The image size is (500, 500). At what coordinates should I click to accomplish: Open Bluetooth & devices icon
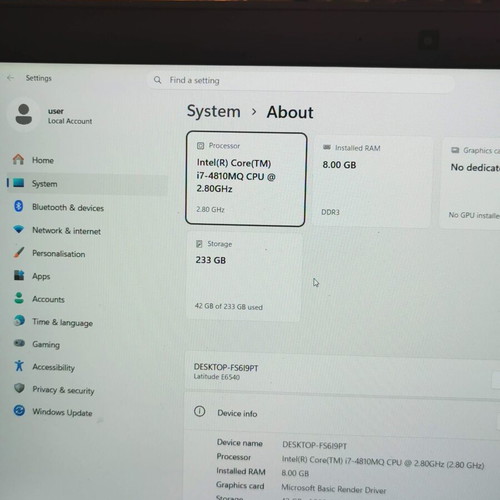19,206
